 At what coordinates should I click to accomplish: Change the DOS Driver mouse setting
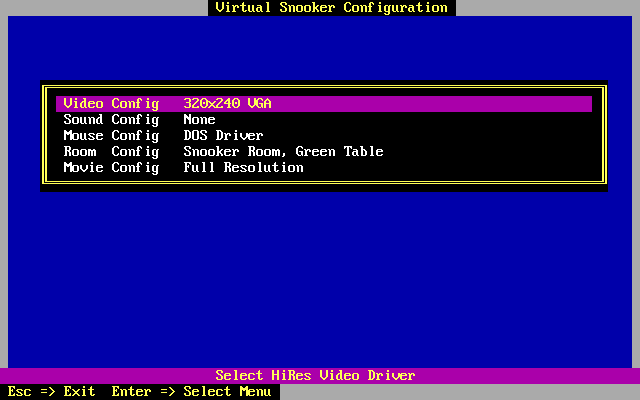point(223,136)
